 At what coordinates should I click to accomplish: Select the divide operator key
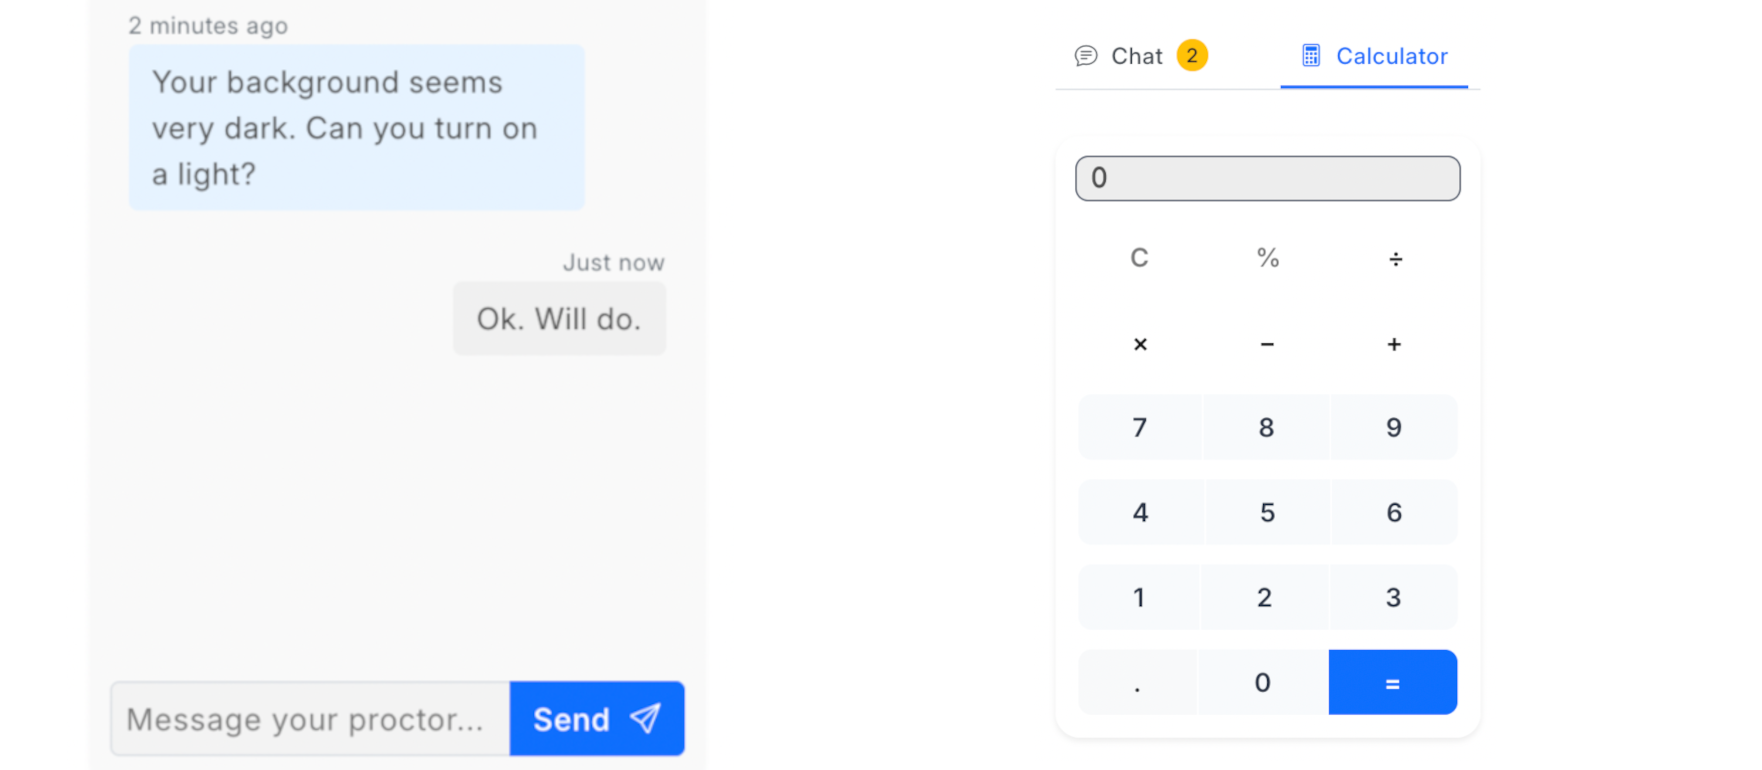[1395, 259]
